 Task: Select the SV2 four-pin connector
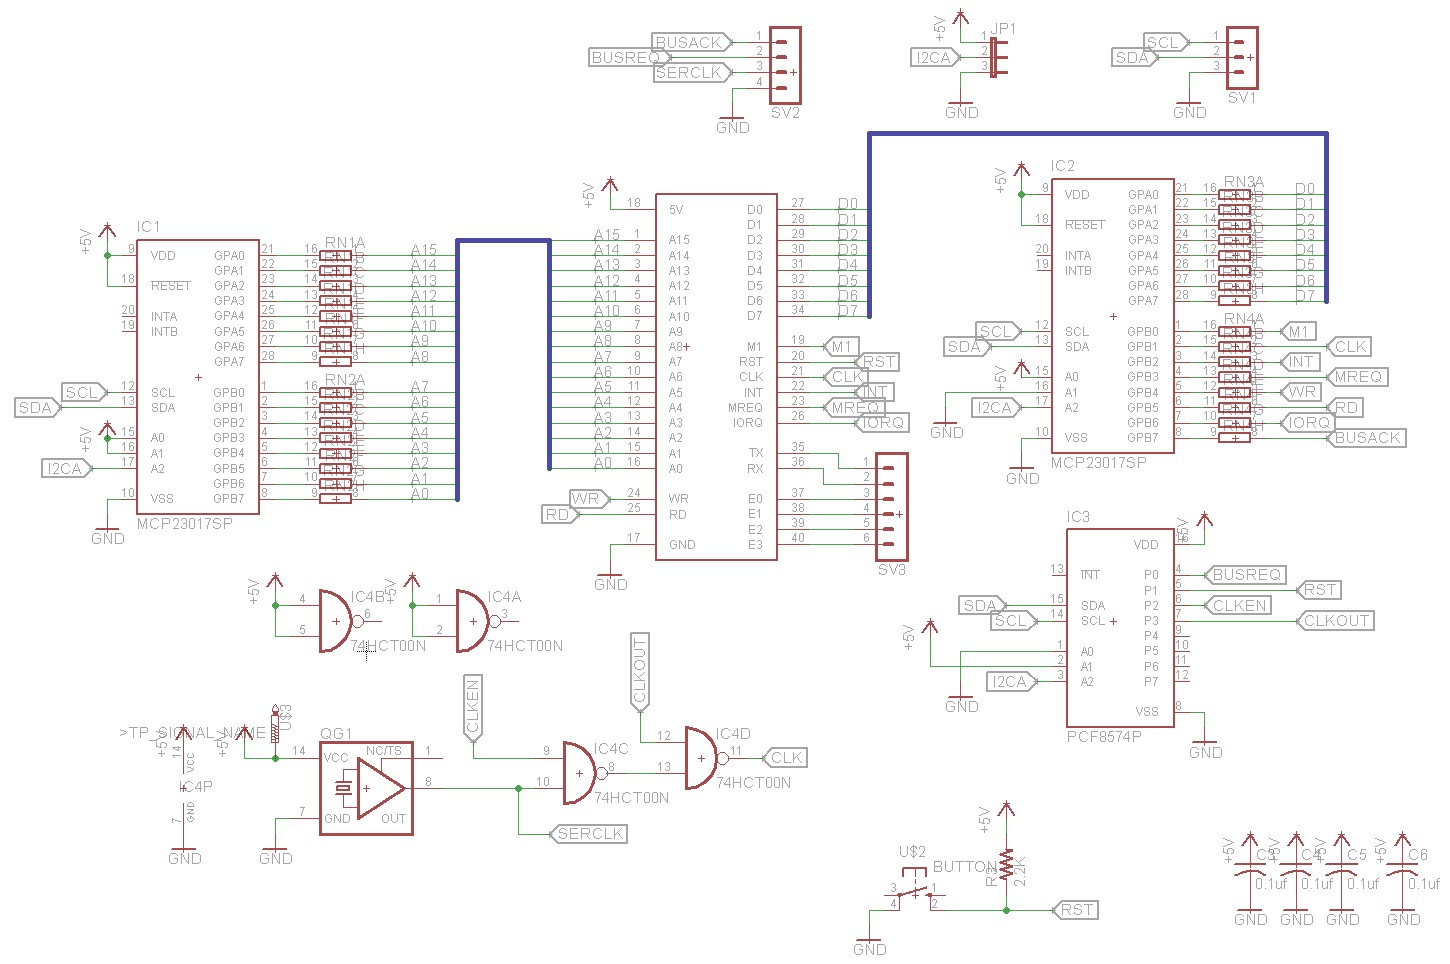coord(785,65)
